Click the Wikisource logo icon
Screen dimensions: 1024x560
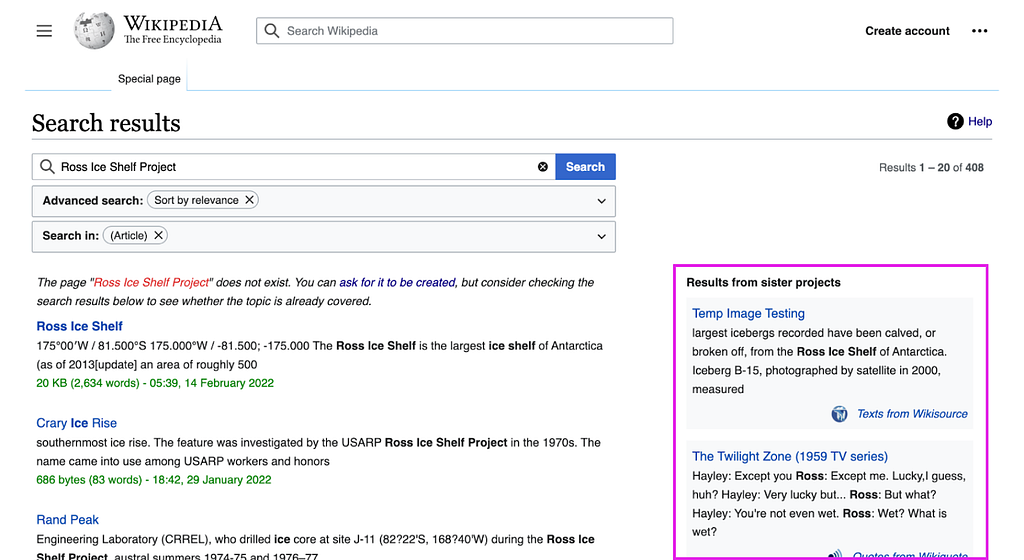(x=839, y=414)
